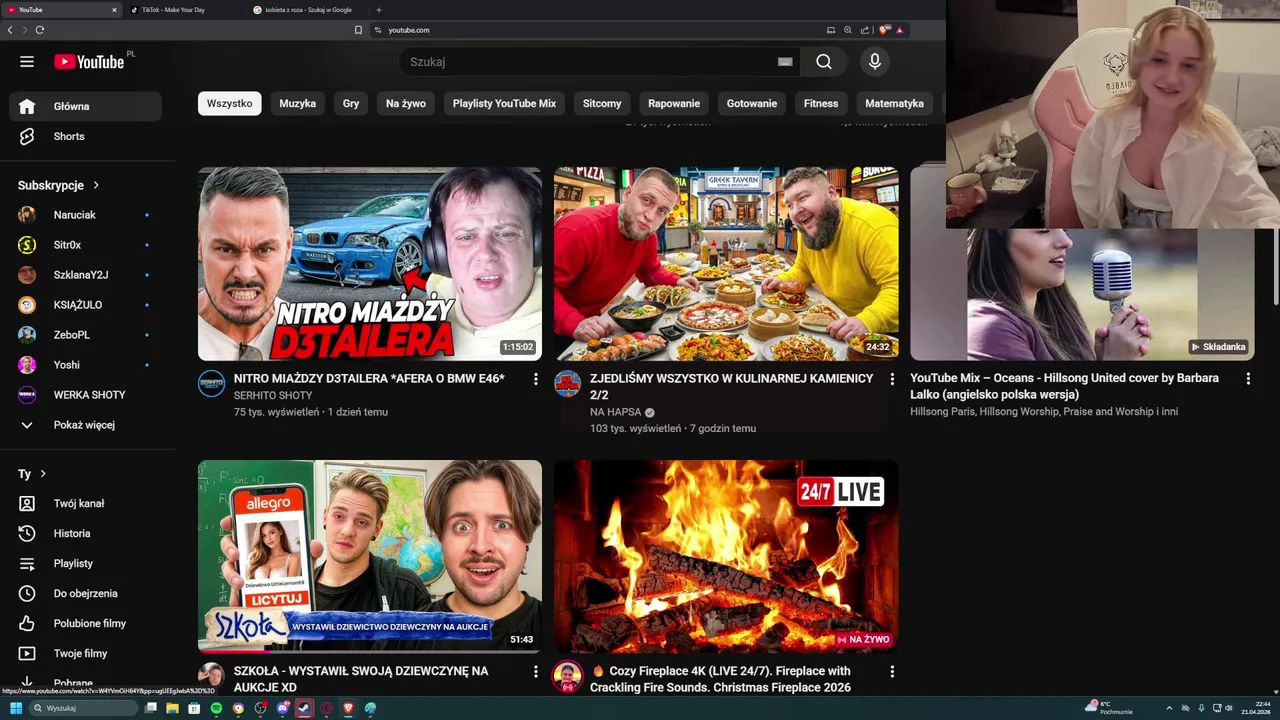This screenshot has width=1280, height=720.
Task: Open a new browser tab with plus button
Action: [x=378, y=10]
